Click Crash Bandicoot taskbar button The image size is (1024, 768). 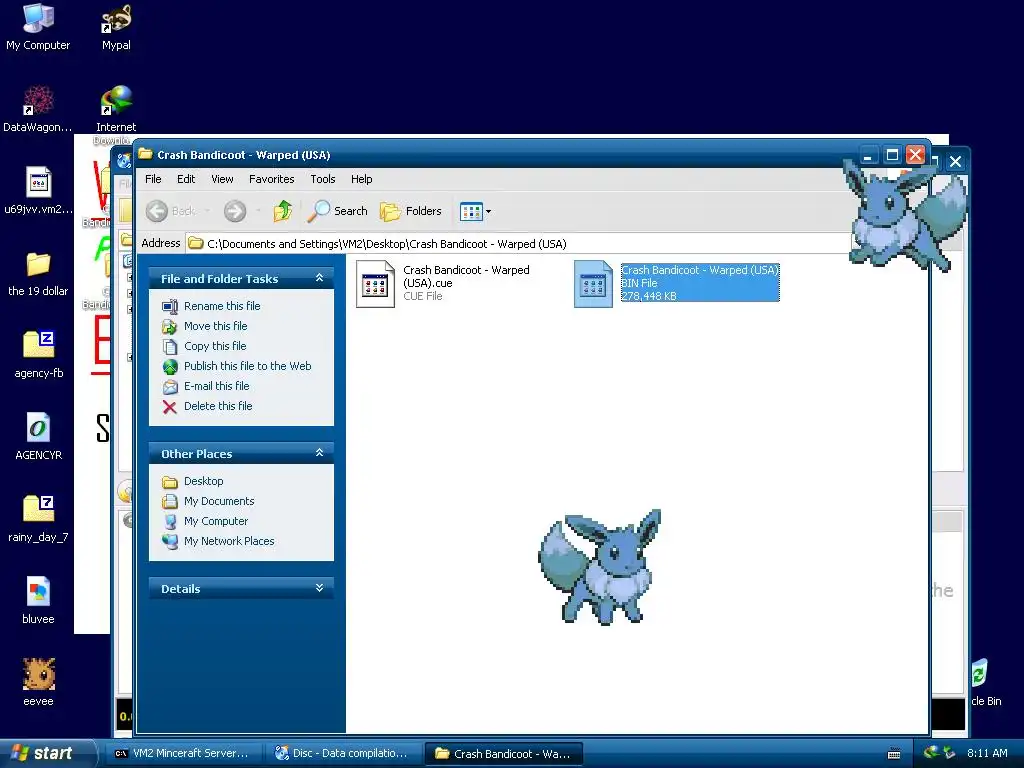(x=503, y=754)
